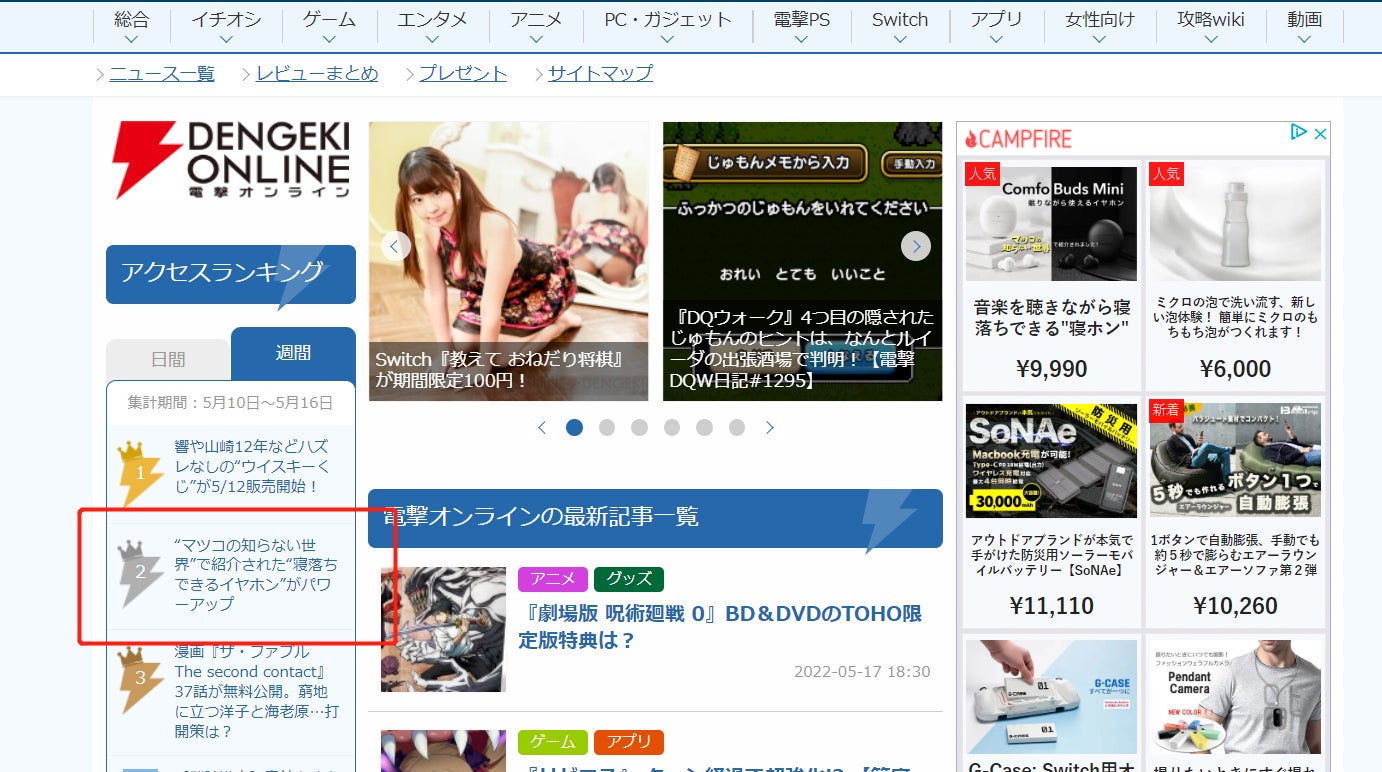Screen dimensions: 1382x772
Task: Click the 新着 badge on the air lounger ad
Action: coord(1167,410)
